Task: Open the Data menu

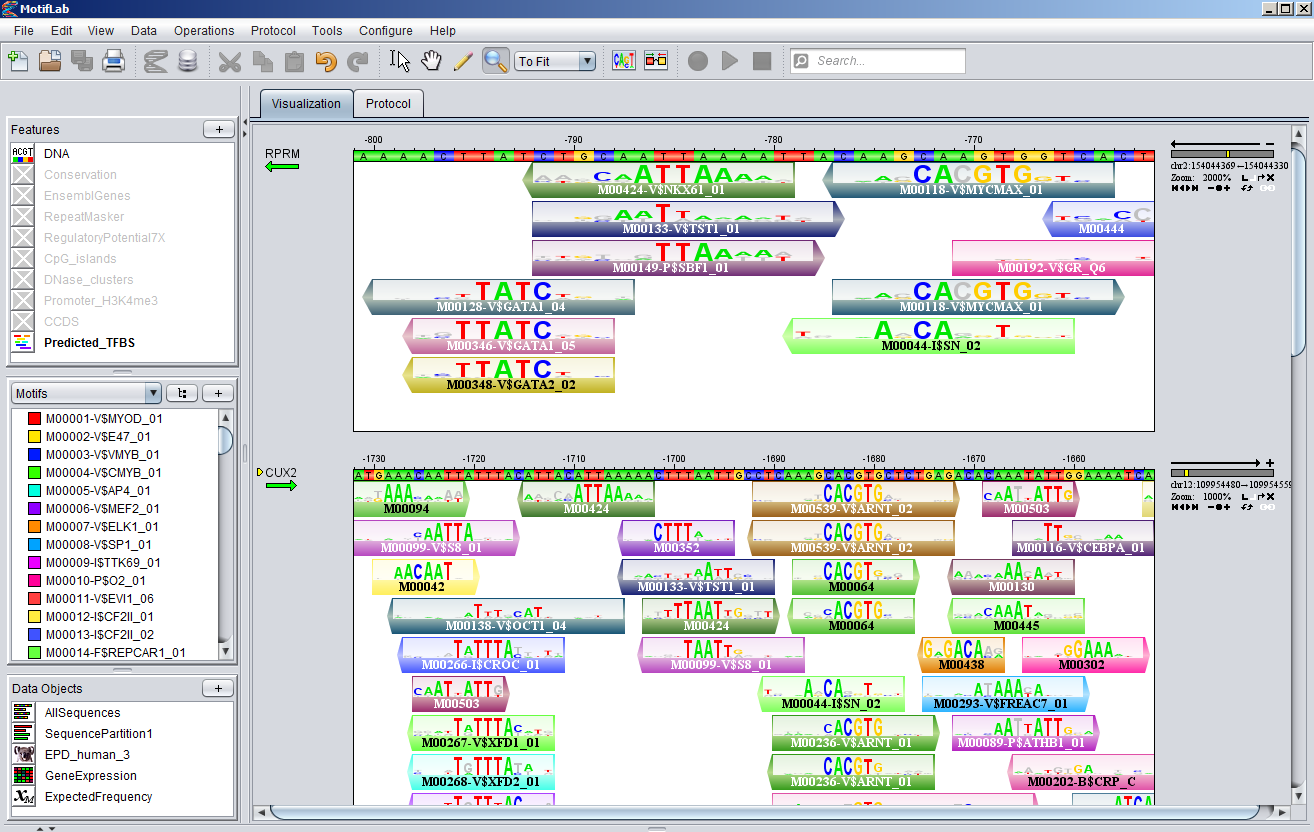Action: [144, 30]
